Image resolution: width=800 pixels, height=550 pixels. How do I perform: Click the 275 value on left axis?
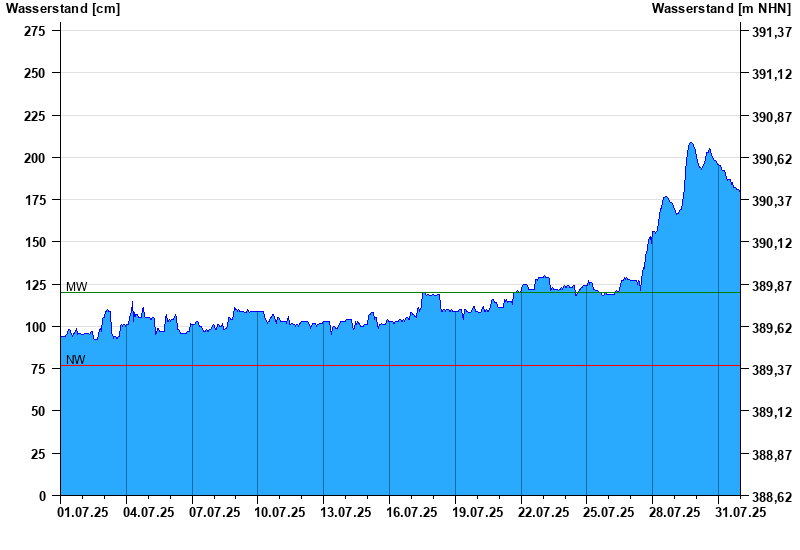tap(35, 31)
